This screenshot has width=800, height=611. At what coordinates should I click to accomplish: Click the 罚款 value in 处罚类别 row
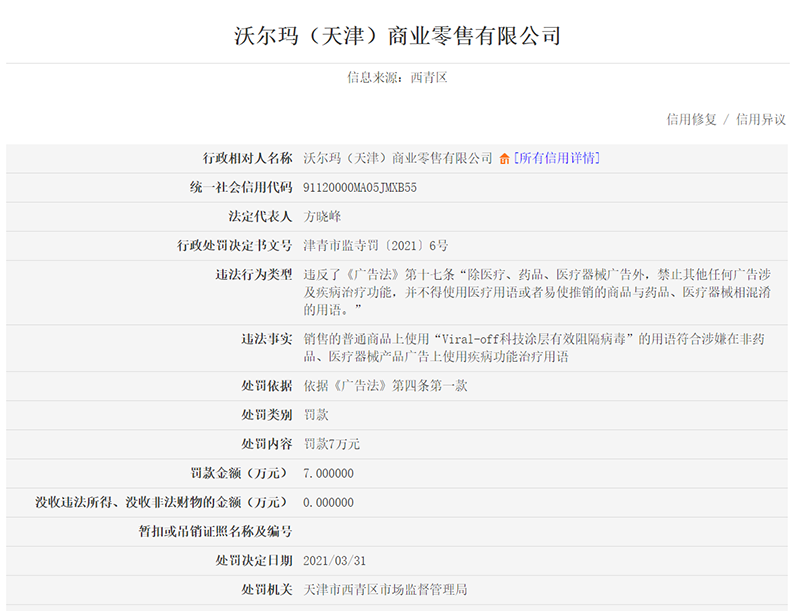[x=316, y=415]
